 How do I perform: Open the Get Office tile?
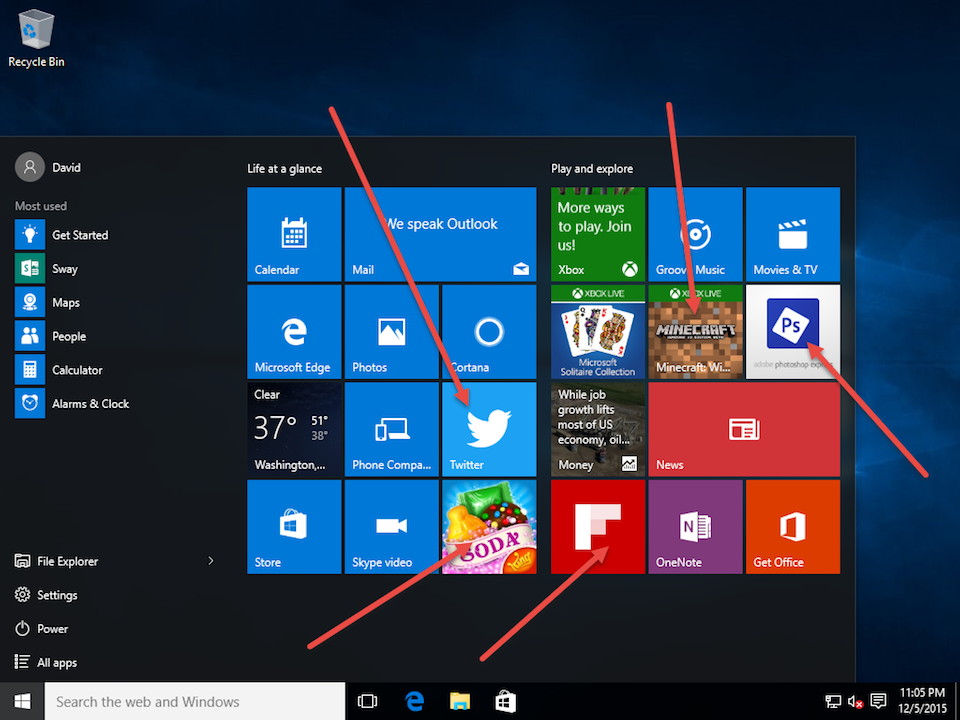coord(793,527)
